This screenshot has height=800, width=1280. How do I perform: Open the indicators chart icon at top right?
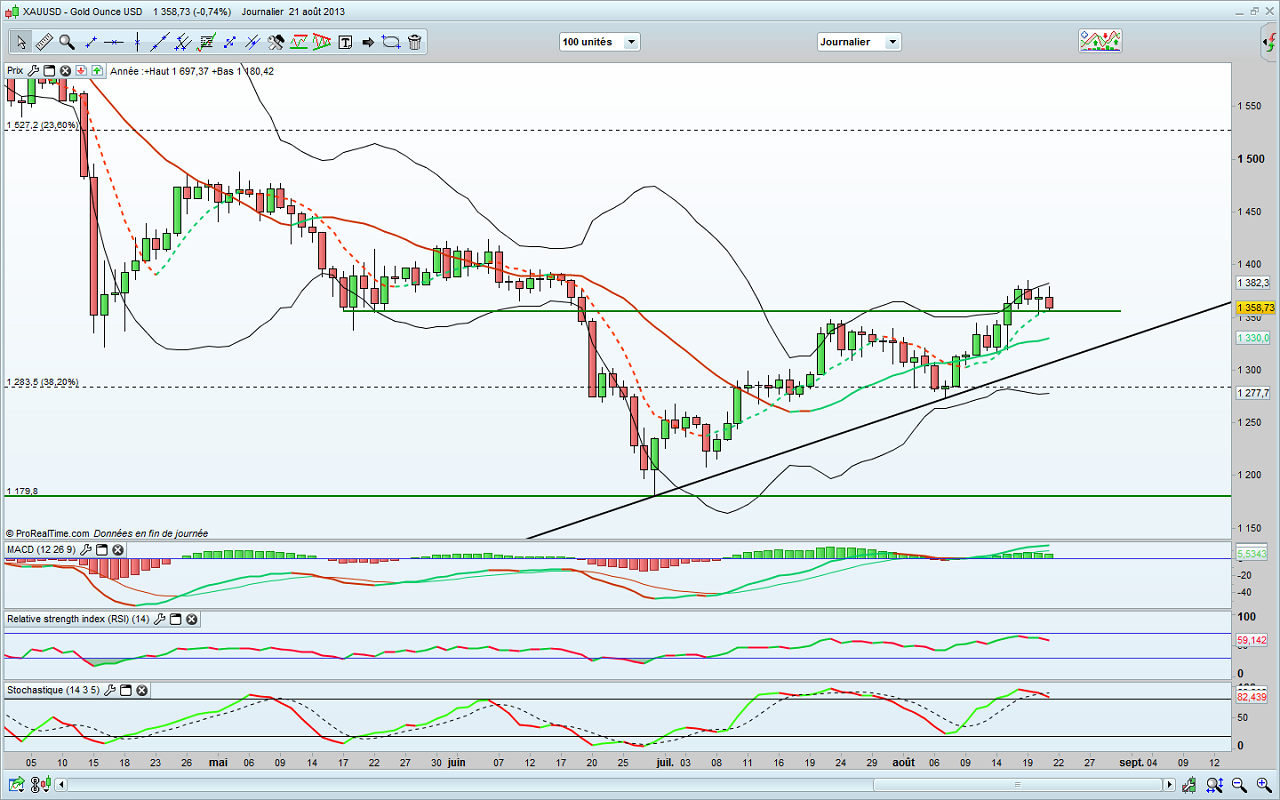(1099, 41)
